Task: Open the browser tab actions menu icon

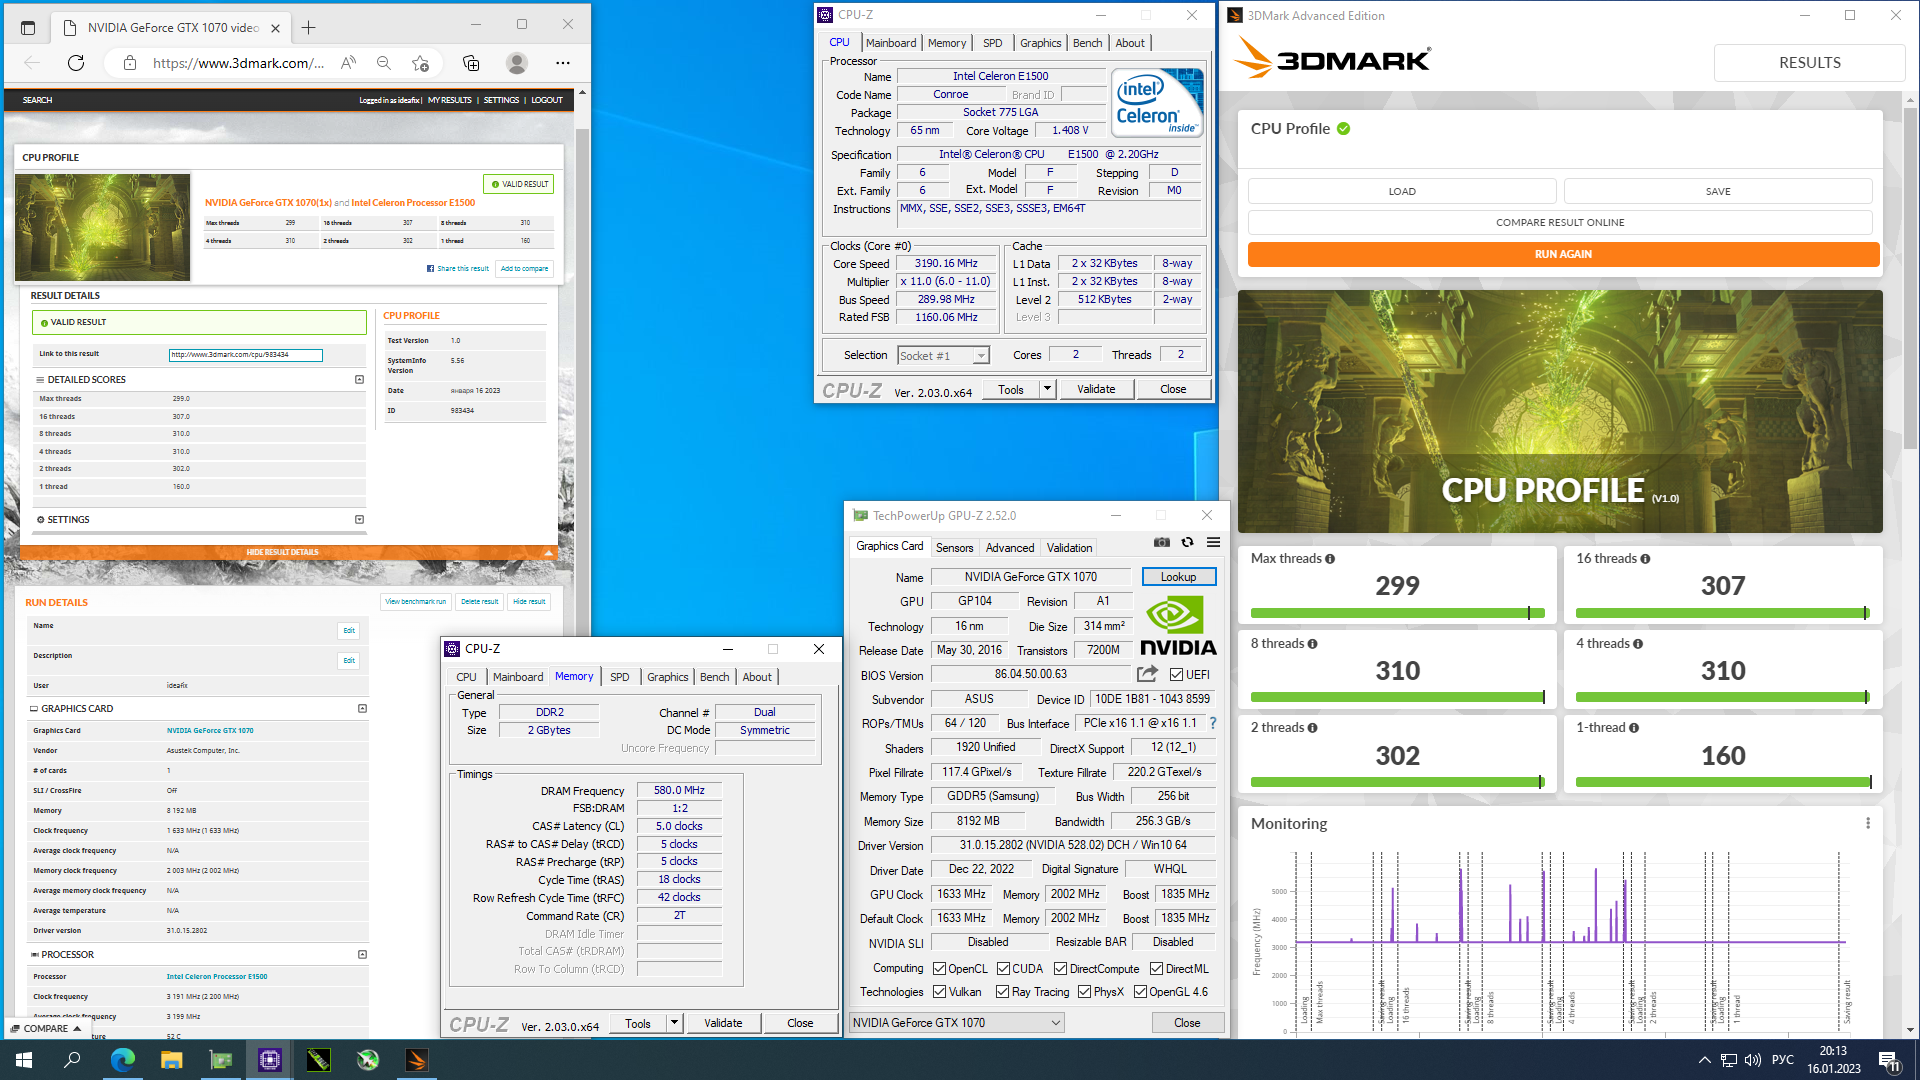Action: pos(28,28)
